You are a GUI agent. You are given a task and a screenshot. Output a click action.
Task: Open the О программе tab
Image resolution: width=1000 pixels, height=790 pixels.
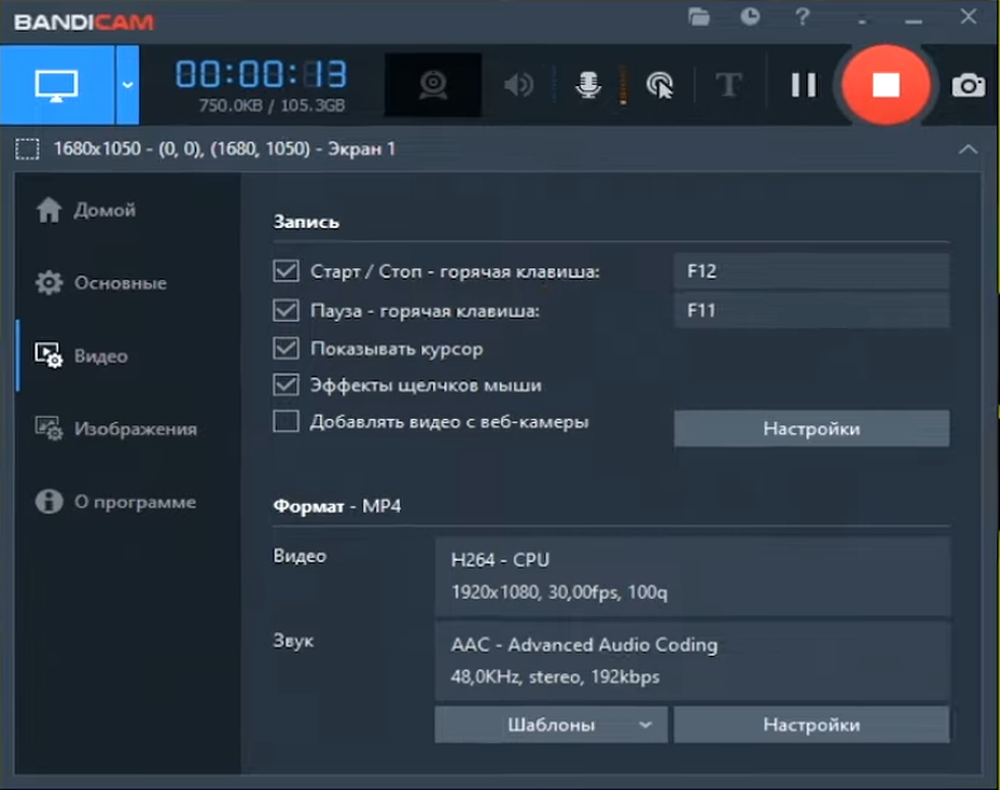[115, 502]
